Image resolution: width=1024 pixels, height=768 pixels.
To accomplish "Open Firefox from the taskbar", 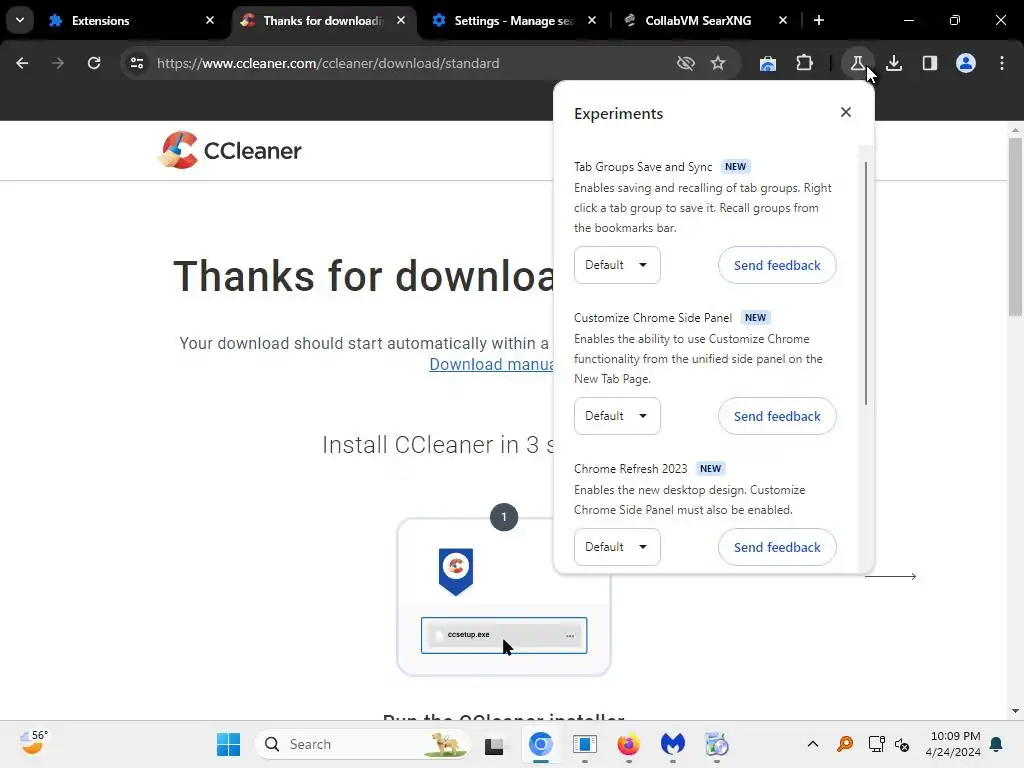I will point(628,744).
